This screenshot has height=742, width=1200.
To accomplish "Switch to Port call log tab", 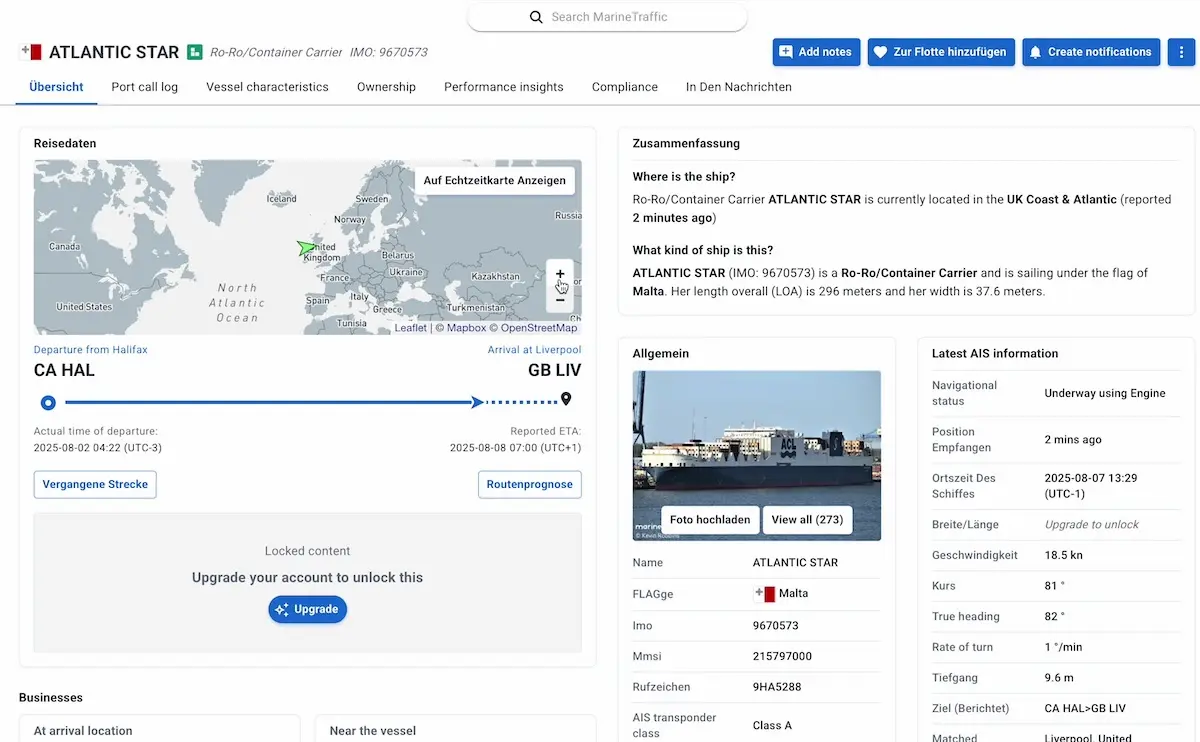I will [145, 87].
